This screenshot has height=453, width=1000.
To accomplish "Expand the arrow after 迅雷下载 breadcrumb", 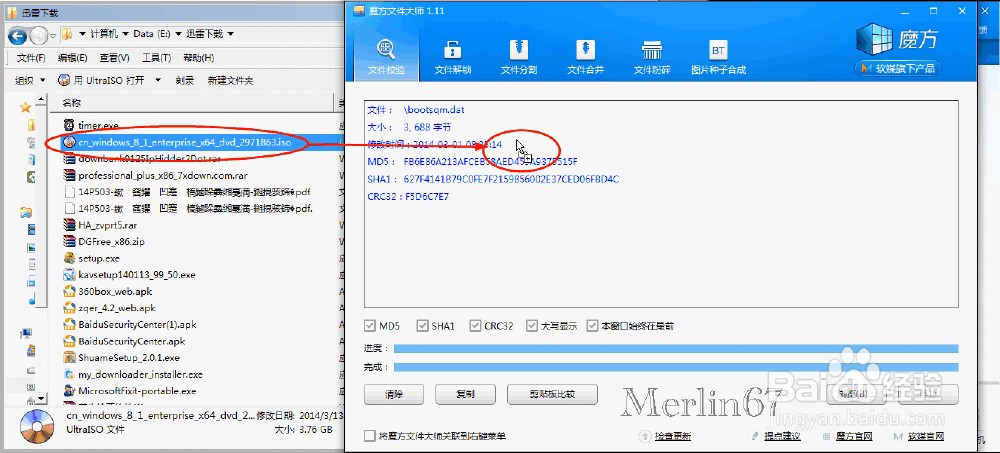I will click(x=230, y=34).
